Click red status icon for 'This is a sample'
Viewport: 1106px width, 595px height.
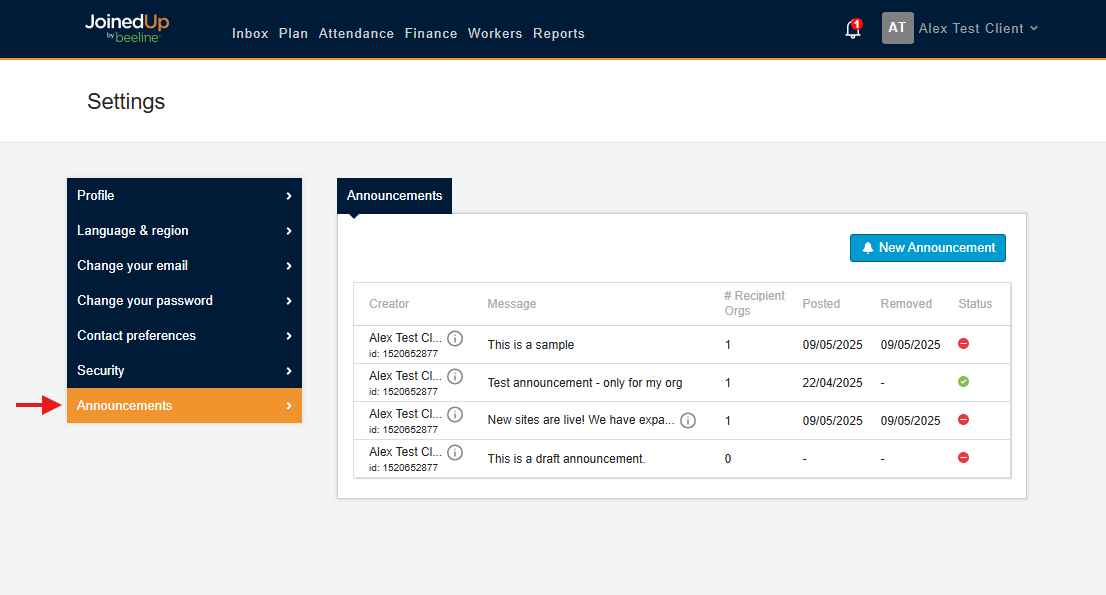pyautogui.click(x=963, y=344)
